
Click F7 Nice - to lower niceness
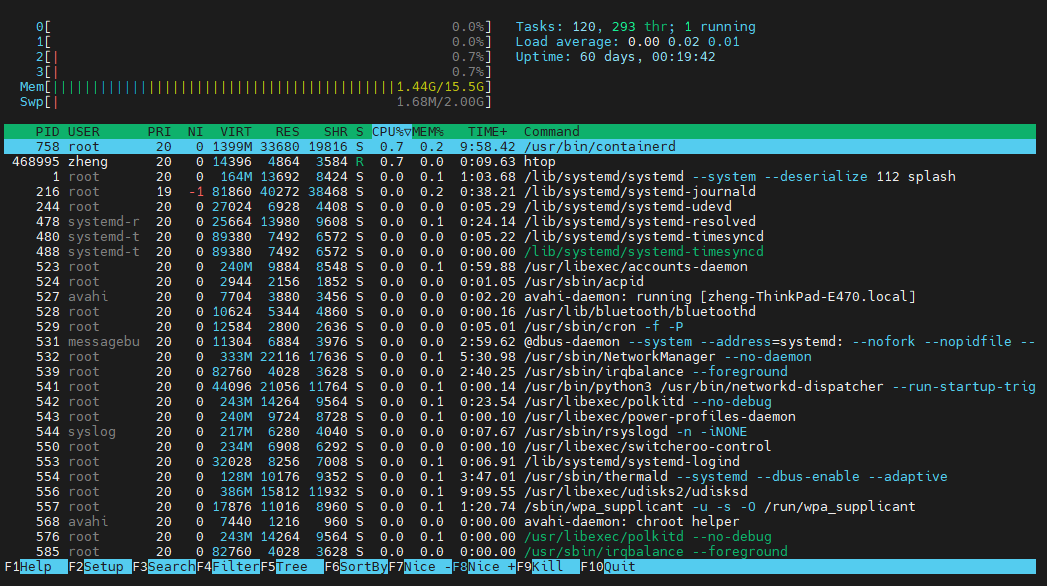click(x=421, y=567)
